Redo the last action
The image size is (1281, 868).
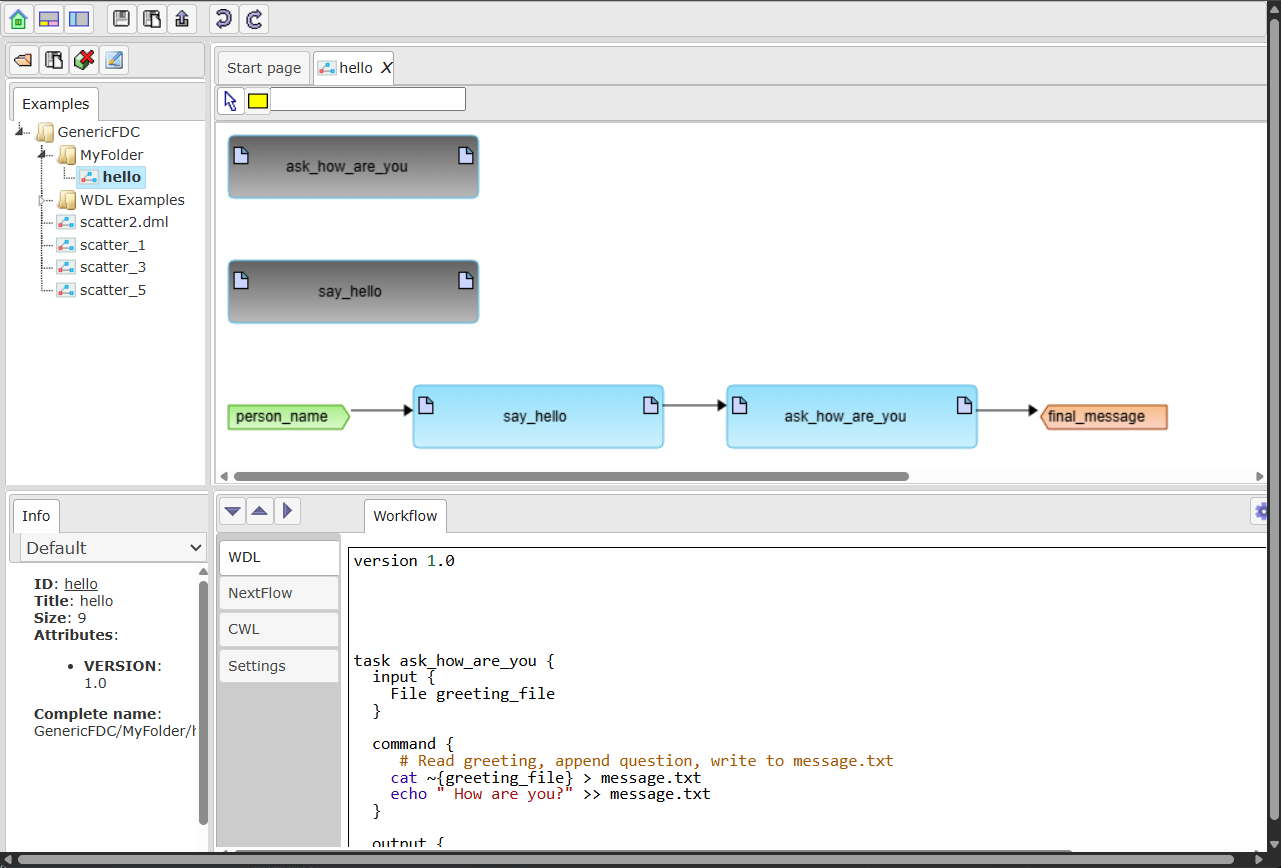point(255,18)
